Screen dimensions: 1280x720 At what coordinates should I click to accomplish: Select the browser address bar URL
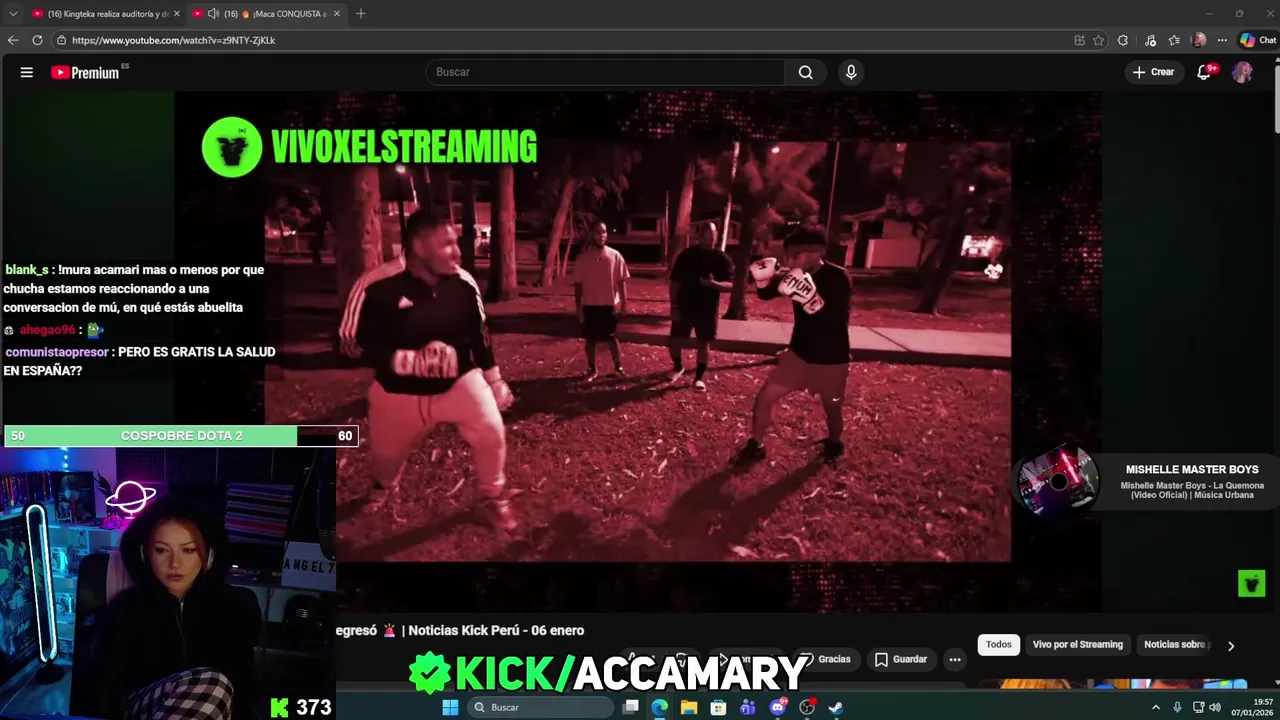click(173, 40)
